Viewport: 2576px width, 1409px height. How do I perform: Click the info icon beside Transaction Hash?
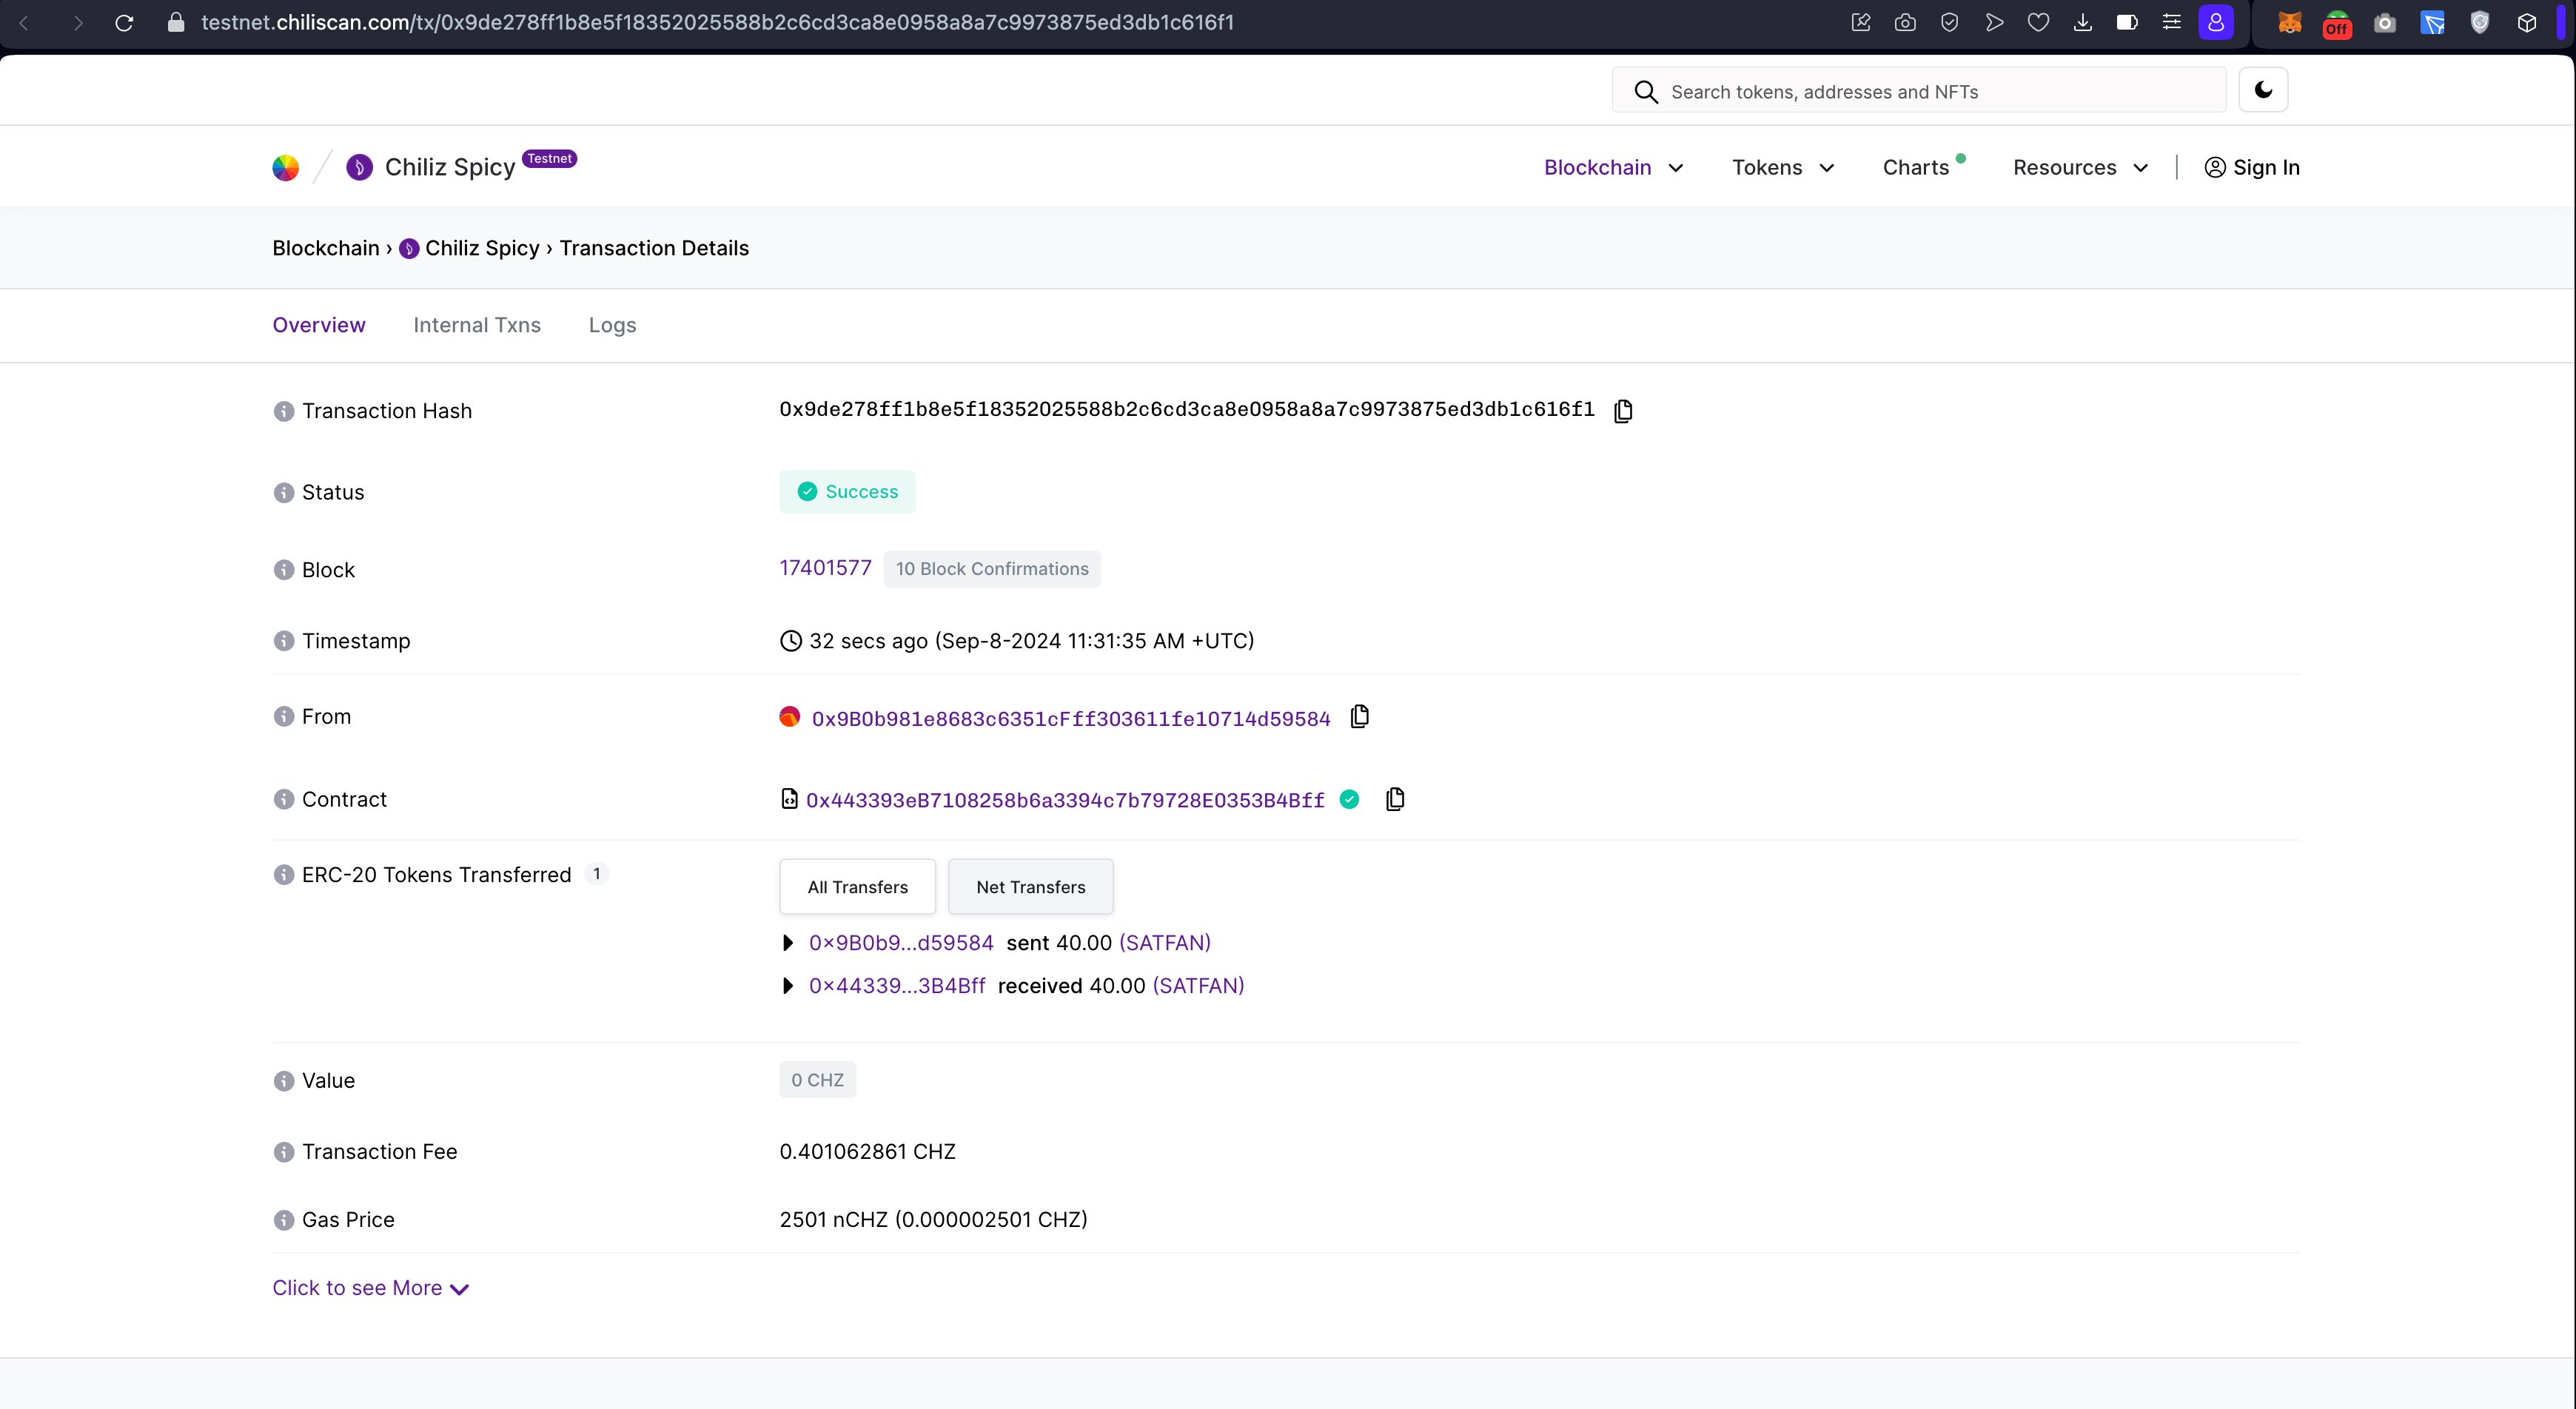point(284,411)
